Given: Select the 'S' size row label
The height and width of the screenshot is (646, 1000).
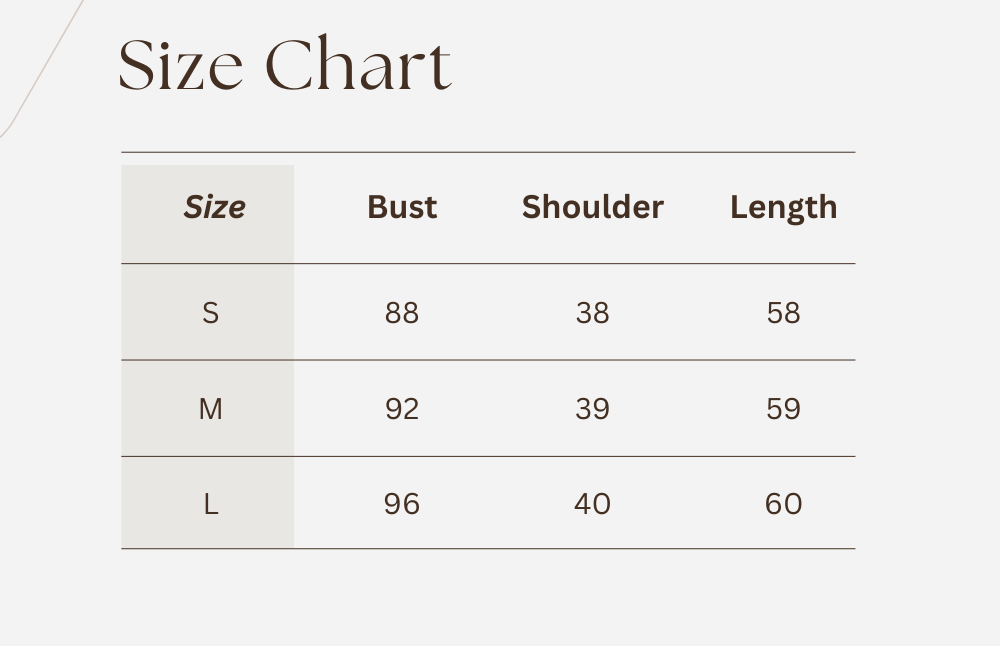Looking at the screenshot, I should click(210, 313).
